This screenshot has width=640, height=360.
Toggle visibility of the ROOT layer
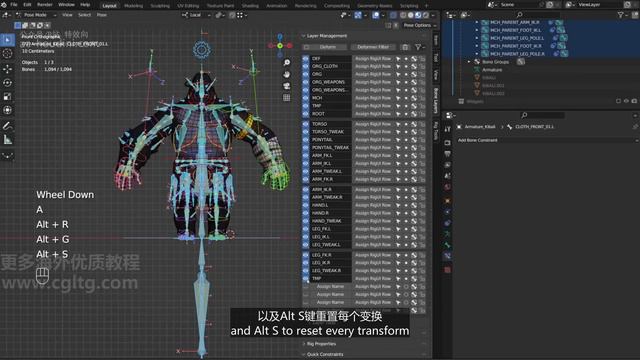point(306,114)
